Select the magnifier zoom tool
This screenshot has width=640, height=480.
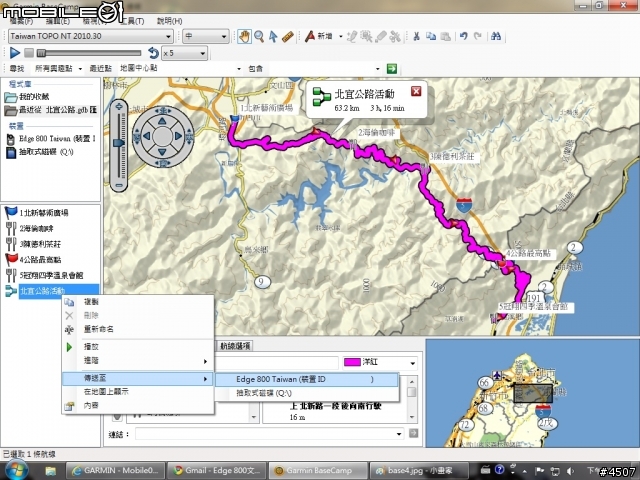click(x=259, y=37)
